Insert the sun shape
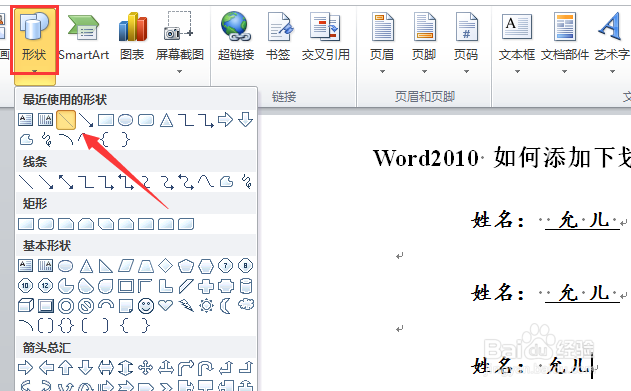The image size is (631, 391). [x=206, y=306]
